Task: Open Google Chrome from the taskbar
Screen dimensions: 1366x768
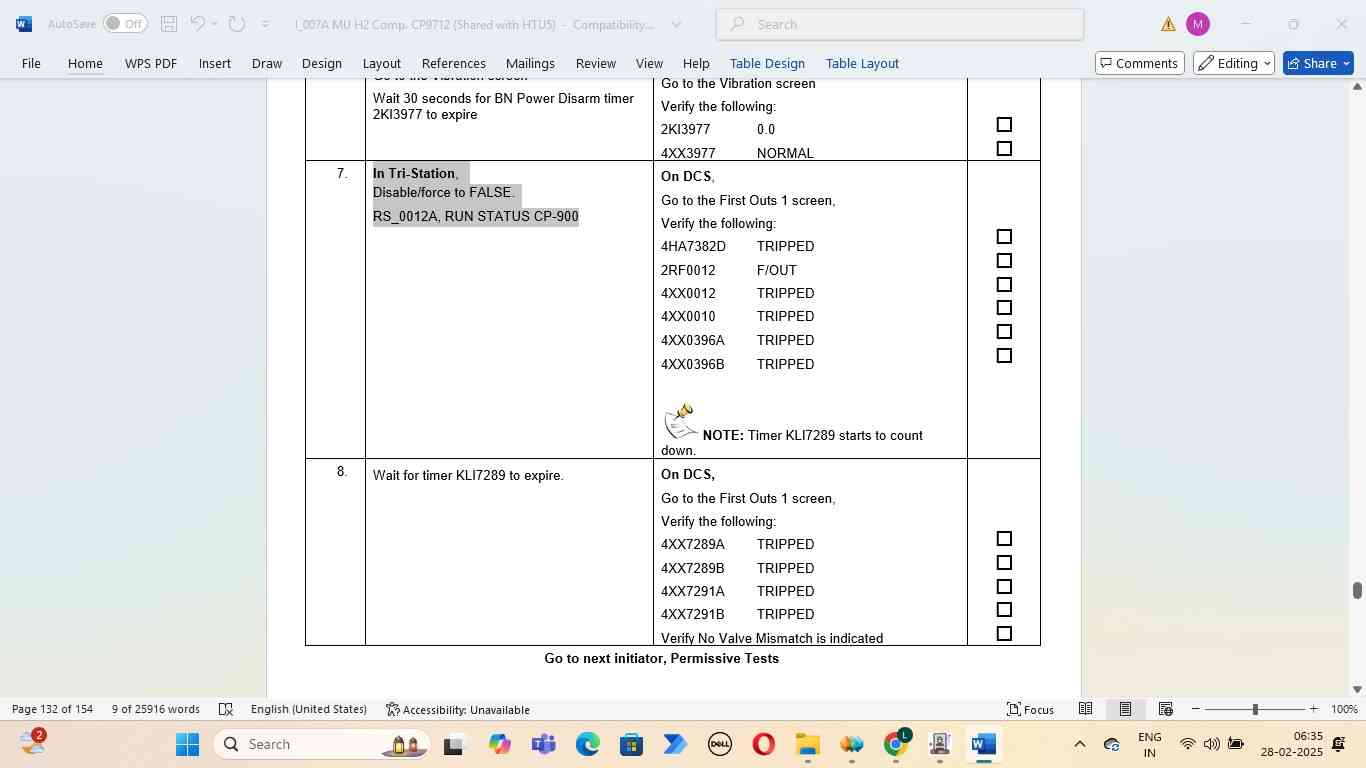Action: click(896, 744)
